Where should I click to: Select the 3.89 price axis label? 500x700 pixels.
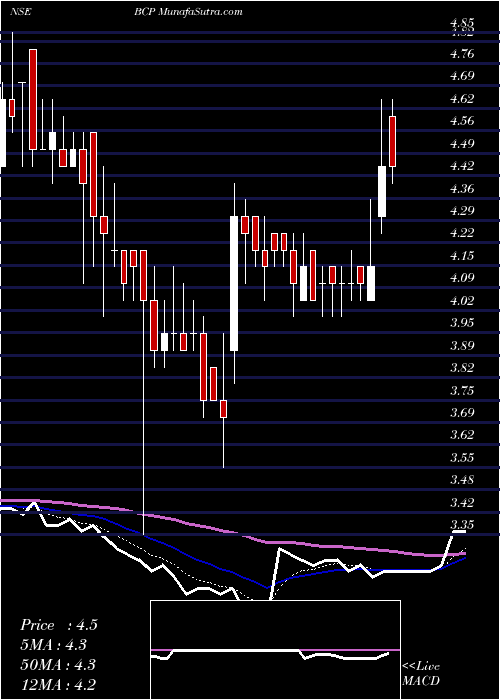(x=462, y=346)
